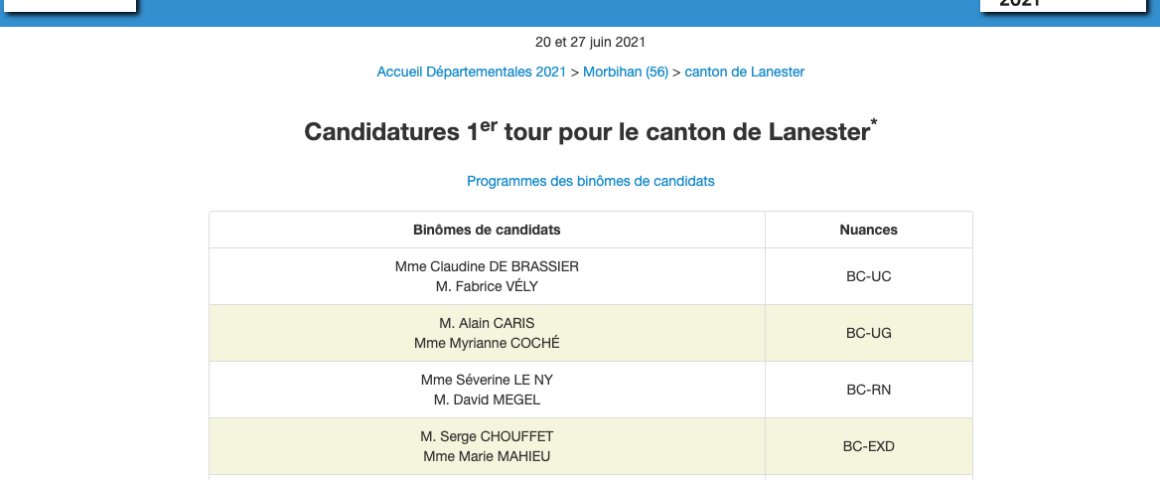Select the name Mme Marie MAHIEU
This screenshot has width=1160, height=480.
(487, 456)
